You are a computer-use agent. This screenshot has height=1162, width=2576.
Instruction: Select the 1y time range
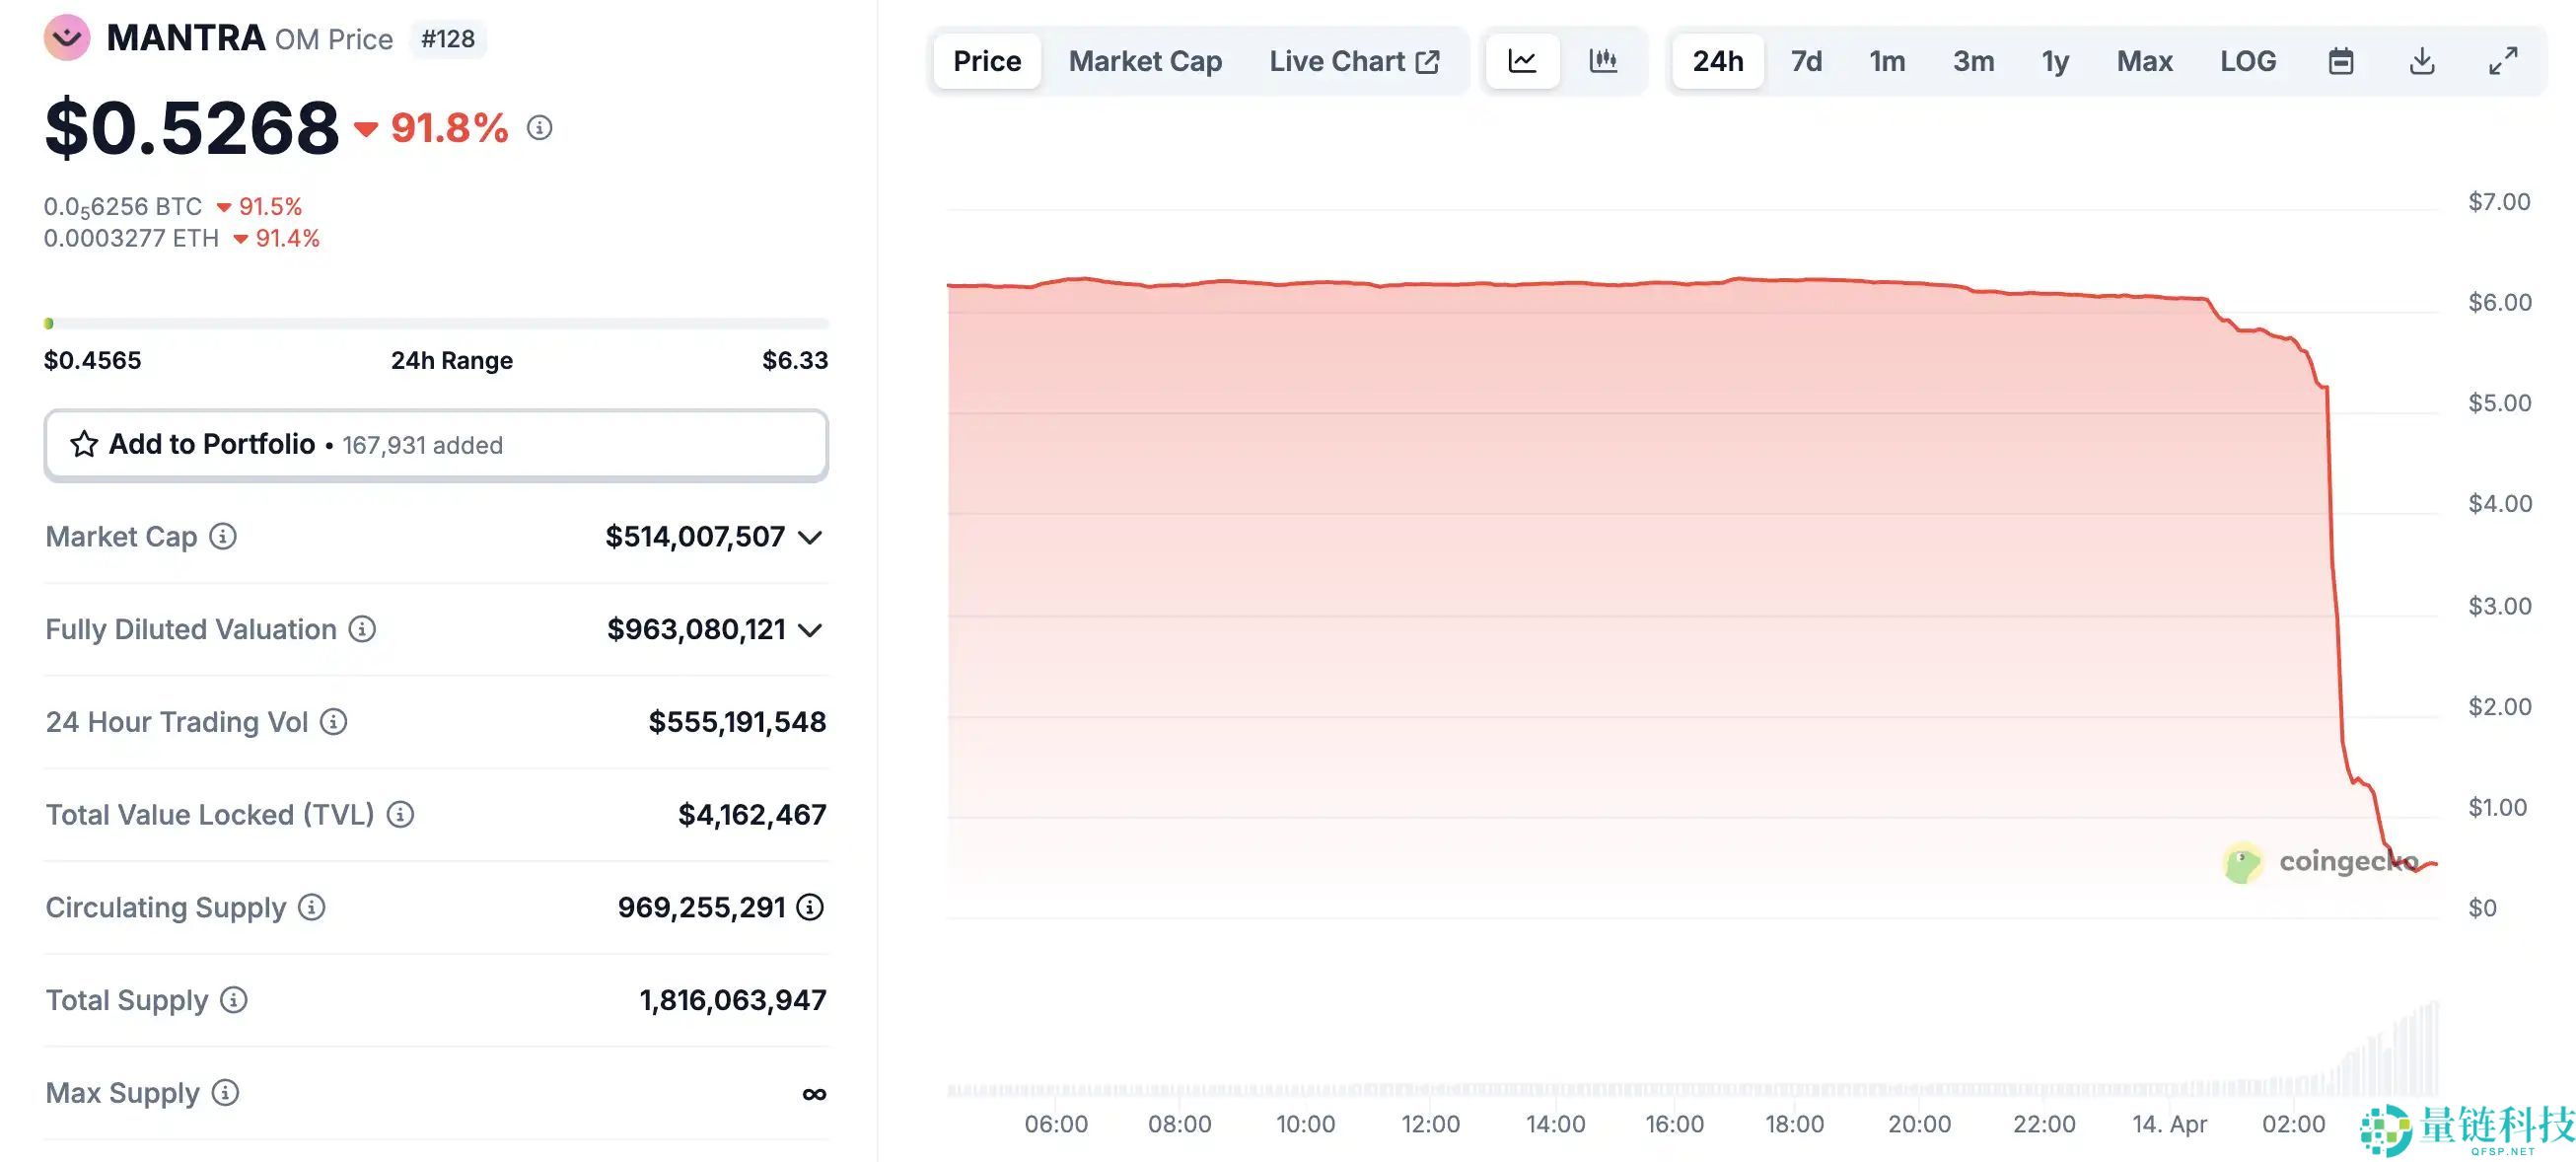click(2055, 61)
